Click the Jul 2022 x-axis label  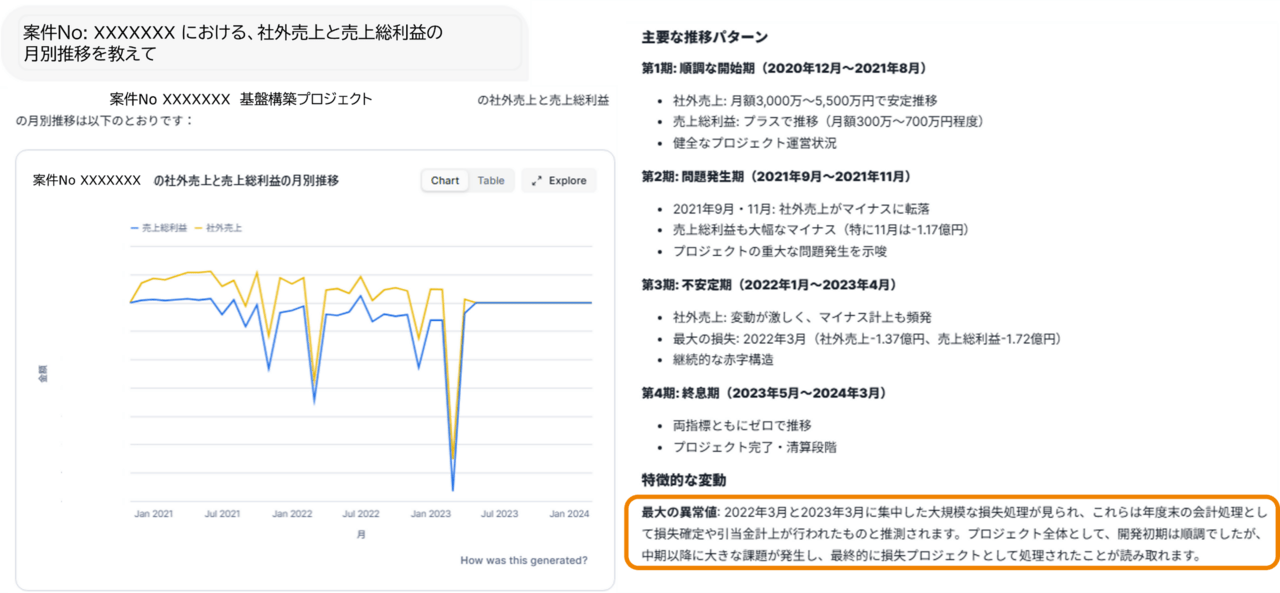pyautogui.click(x=361, y=514)
